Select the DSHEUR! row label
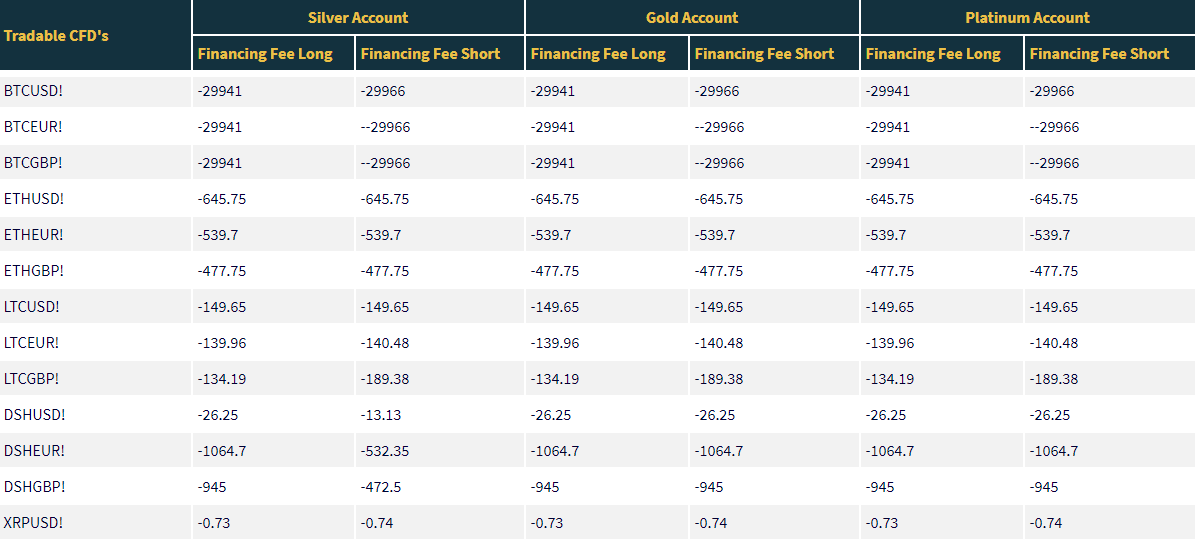Screen dimensions: 1195x539 34,451
